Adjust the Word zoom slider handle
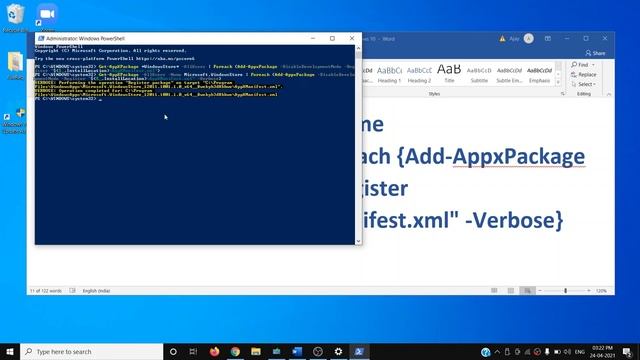The width and height of the screenshot is (640, 360). [x=565, y=291]
